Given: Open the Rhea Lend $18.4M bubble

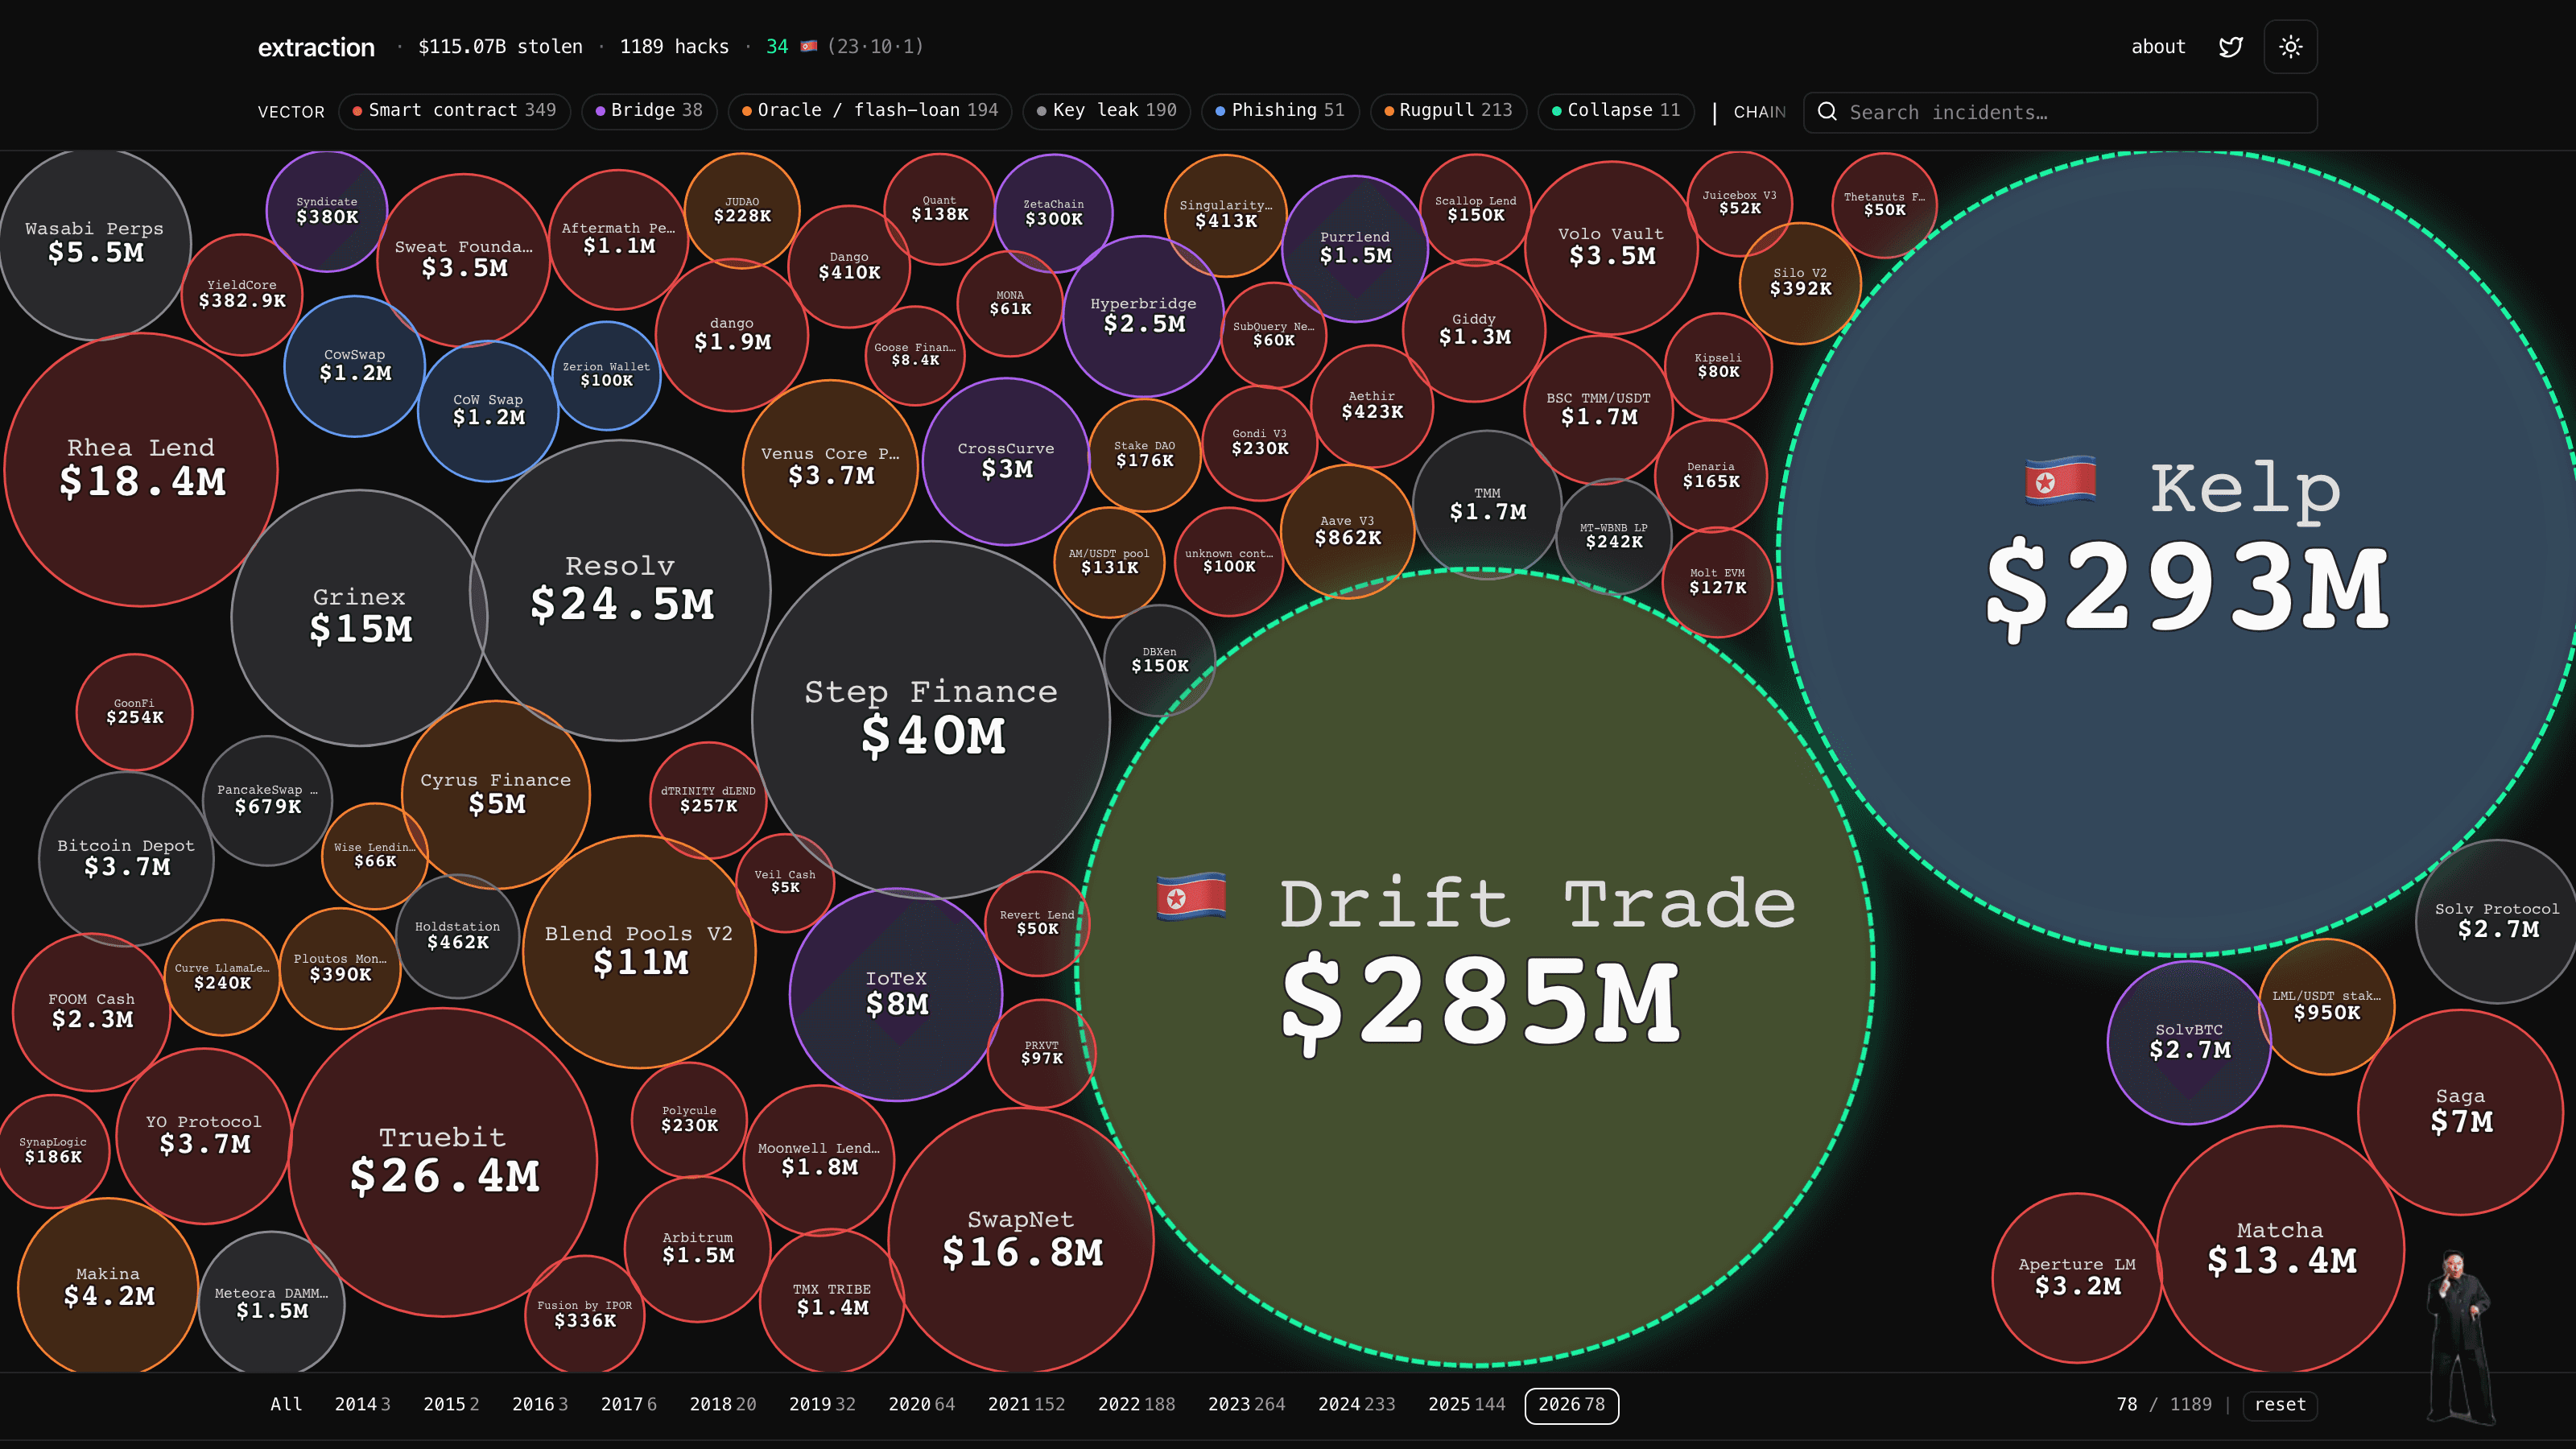Looking at the screenshot, I should pyautogui.click(x=141, y=469).
